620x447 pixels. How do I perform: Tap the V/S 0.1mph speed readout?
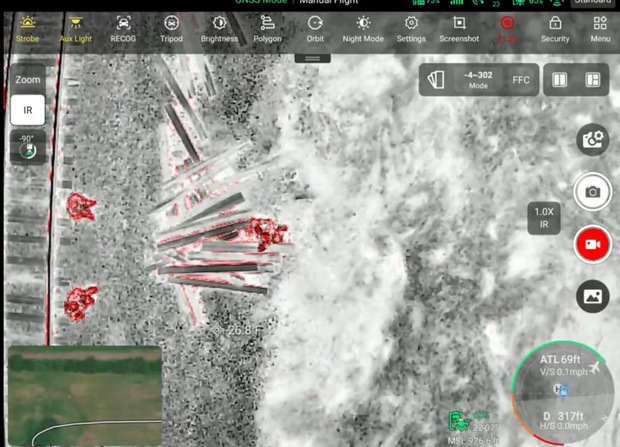[563, 372]
